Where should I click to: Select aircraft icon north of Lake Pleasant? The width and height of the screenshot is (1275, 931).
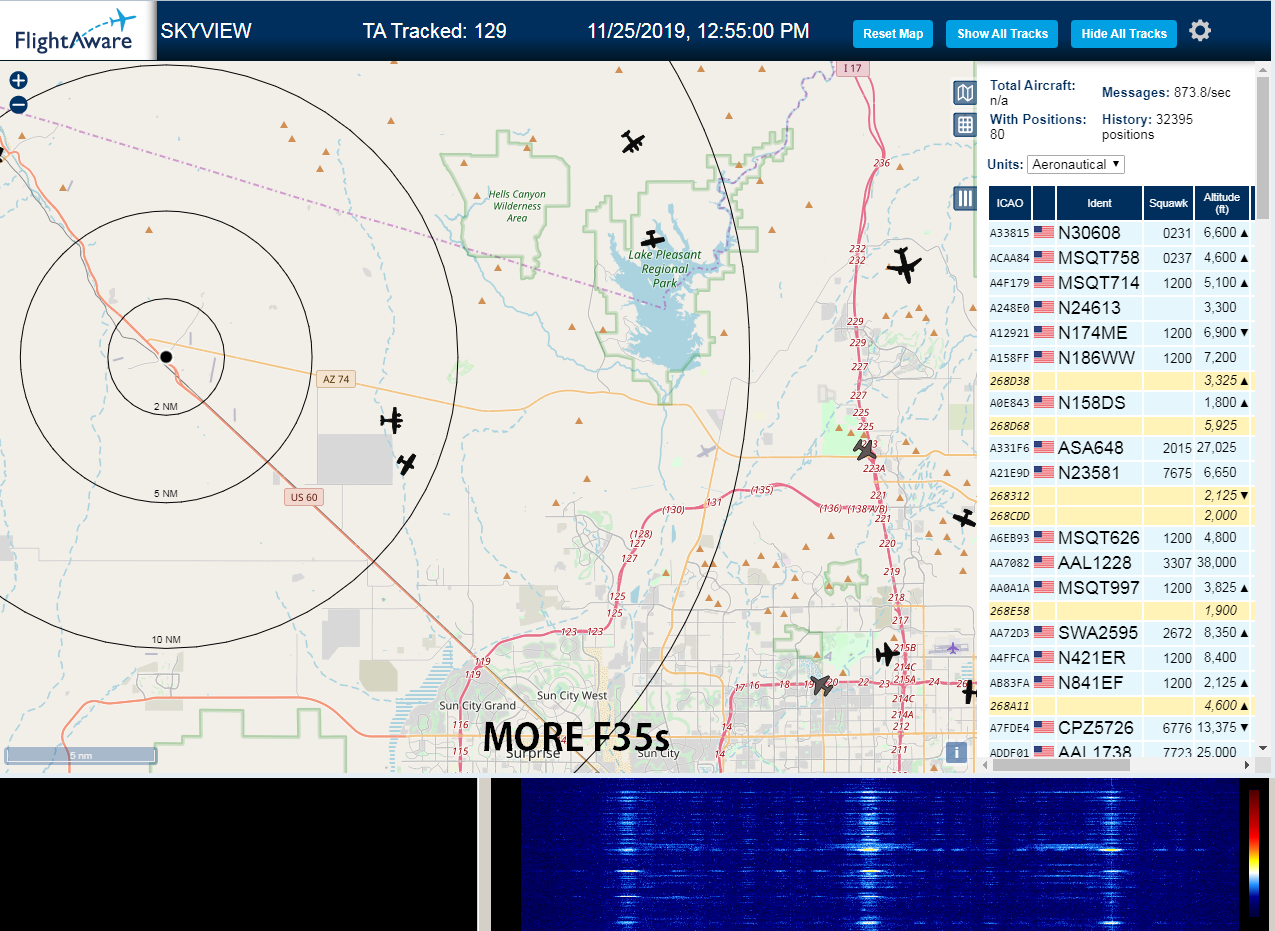[x=632, y=142]
